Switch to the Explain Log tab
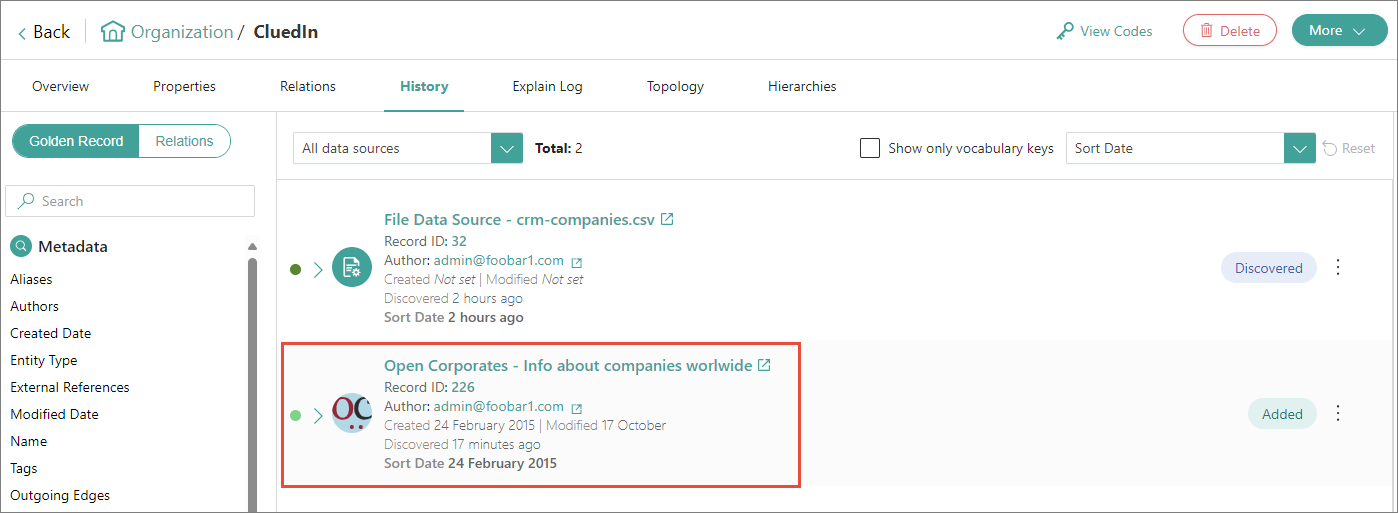Viewport: 1398px width, 513px height. coord(547,86)
